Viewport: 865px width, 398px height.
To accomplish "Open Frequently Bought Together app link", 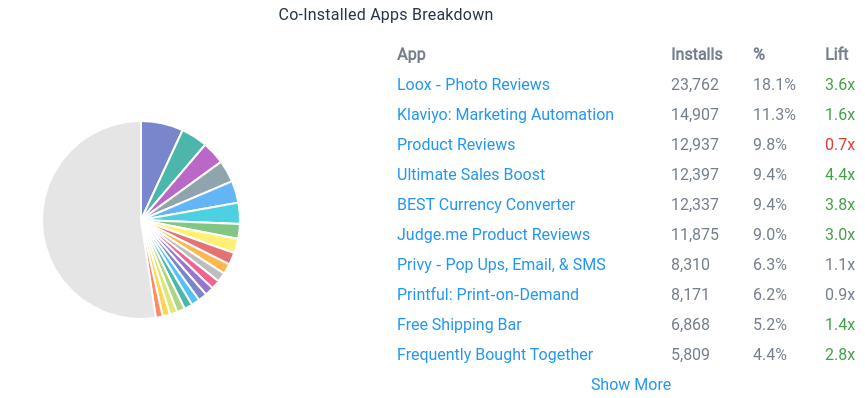I will [x=495, y=354].
